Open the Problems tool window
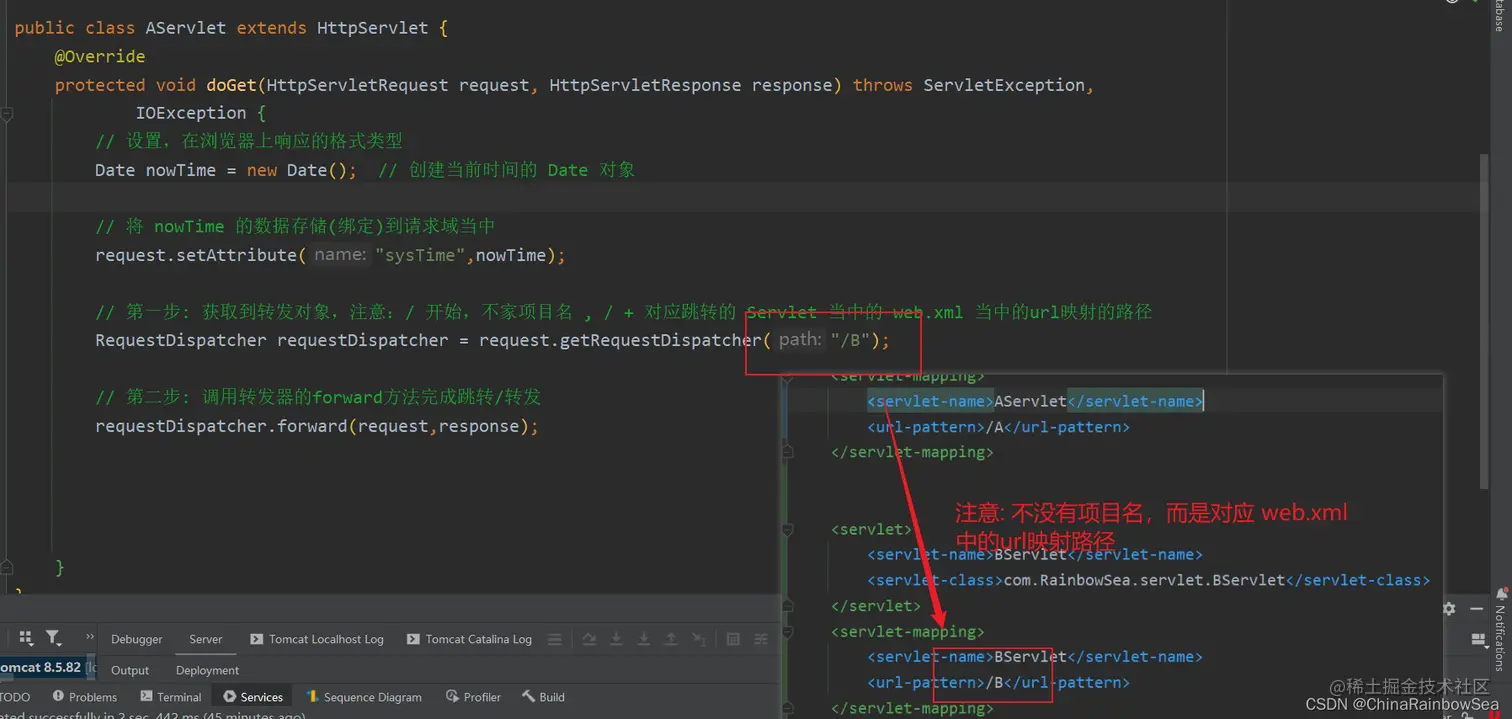Viewport: 1512px width, 719px height. click(x=85, y=697)
